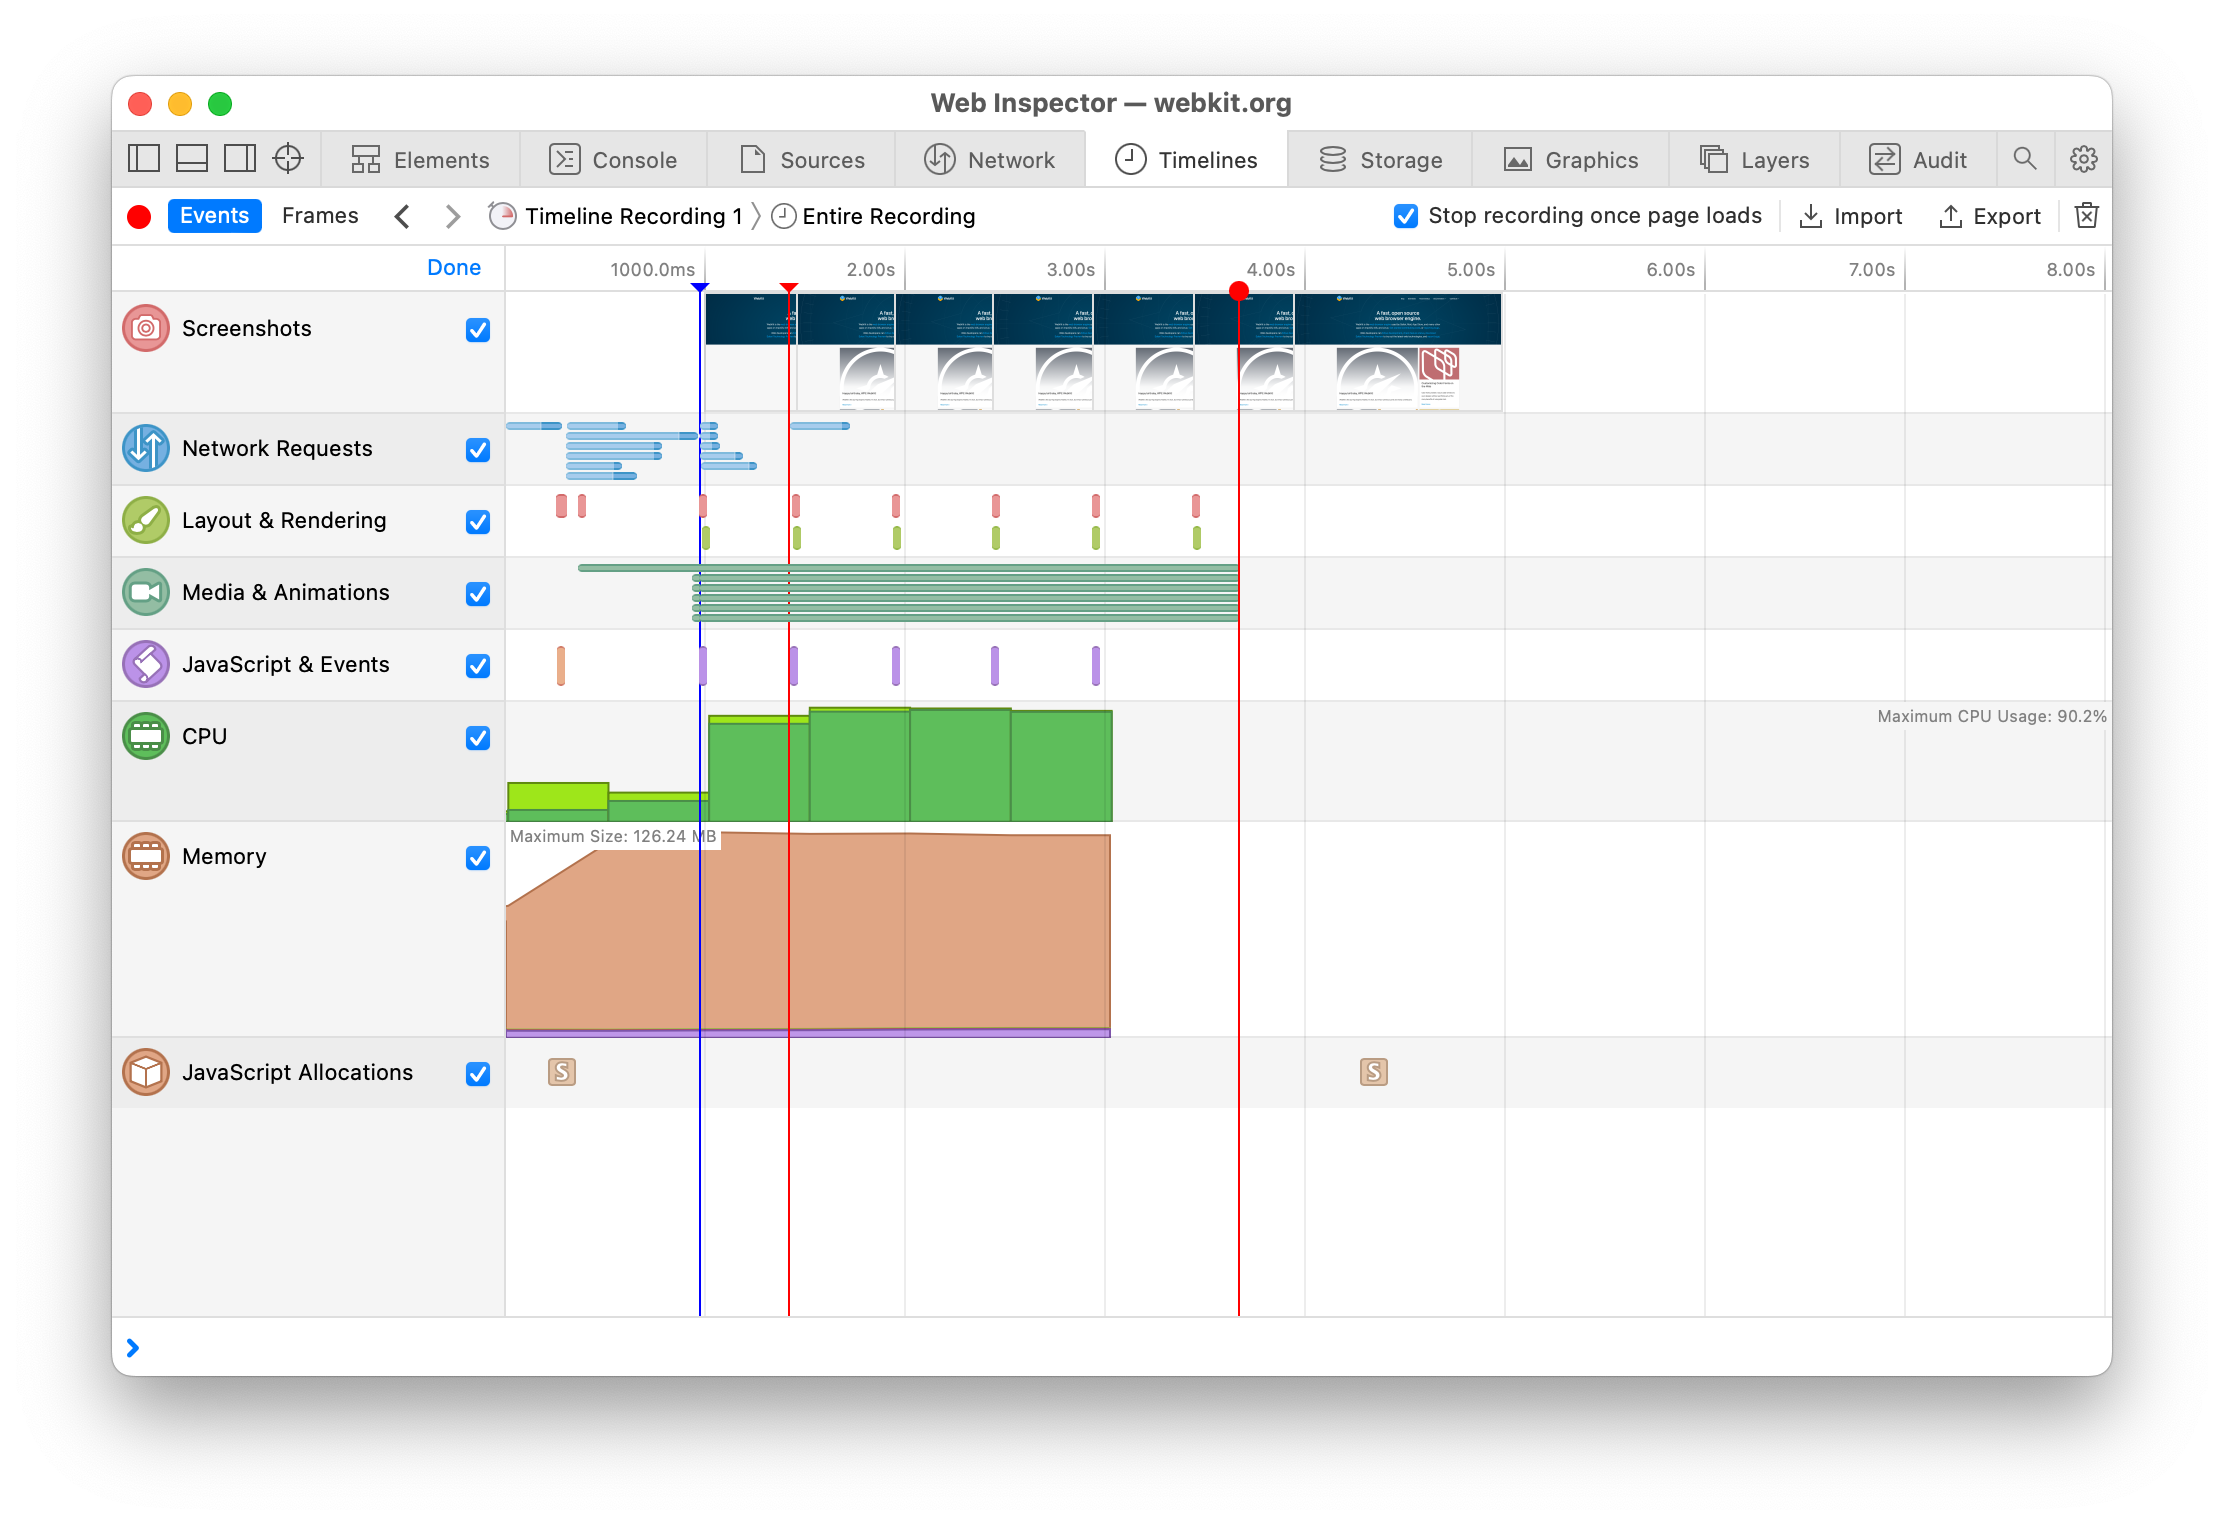The image size is (2224, 1524).
Task: Dock inspector to bottom icon
Action: click(192, 159)
